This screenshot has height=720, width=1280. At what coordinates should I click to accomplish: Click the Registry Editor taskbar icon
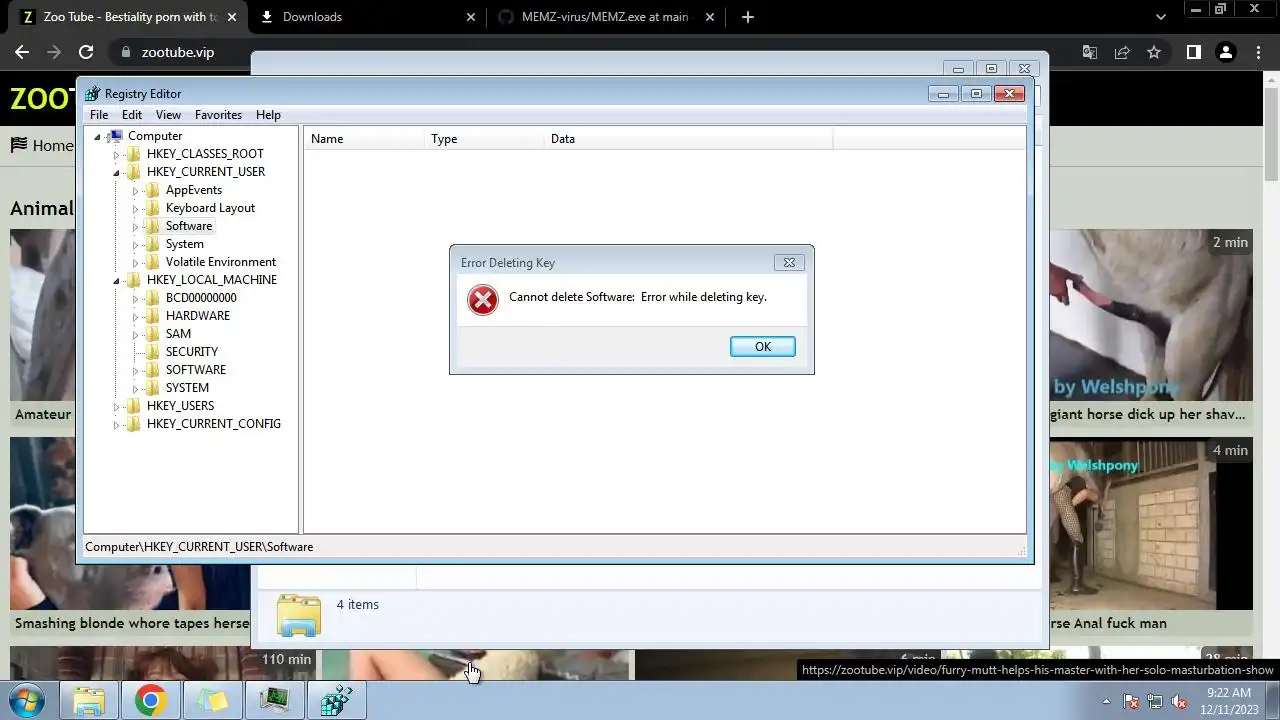tap(337, 700)
